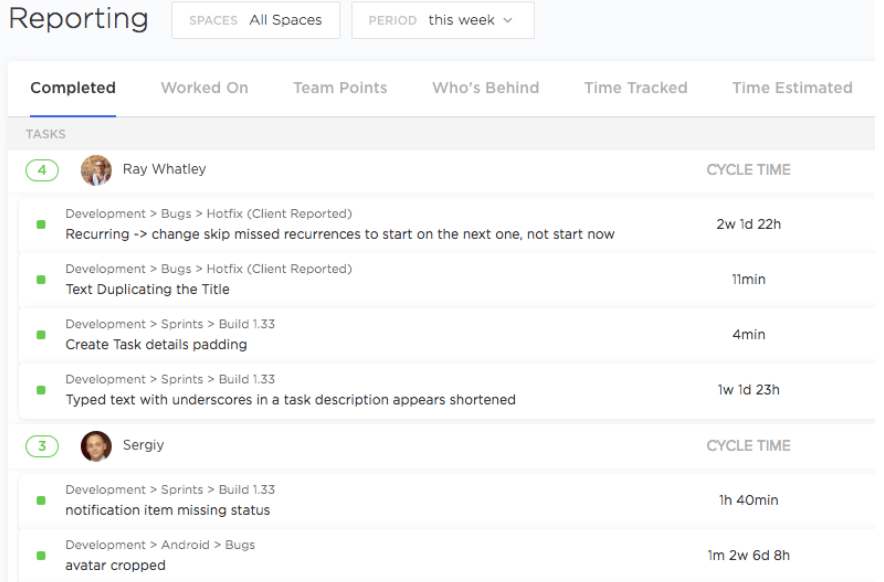The height and width of the screenshot is (582, 884).
Task: Click the 'Development > Android > Bugs' breadcrumb
Action: tap(160, 545)
